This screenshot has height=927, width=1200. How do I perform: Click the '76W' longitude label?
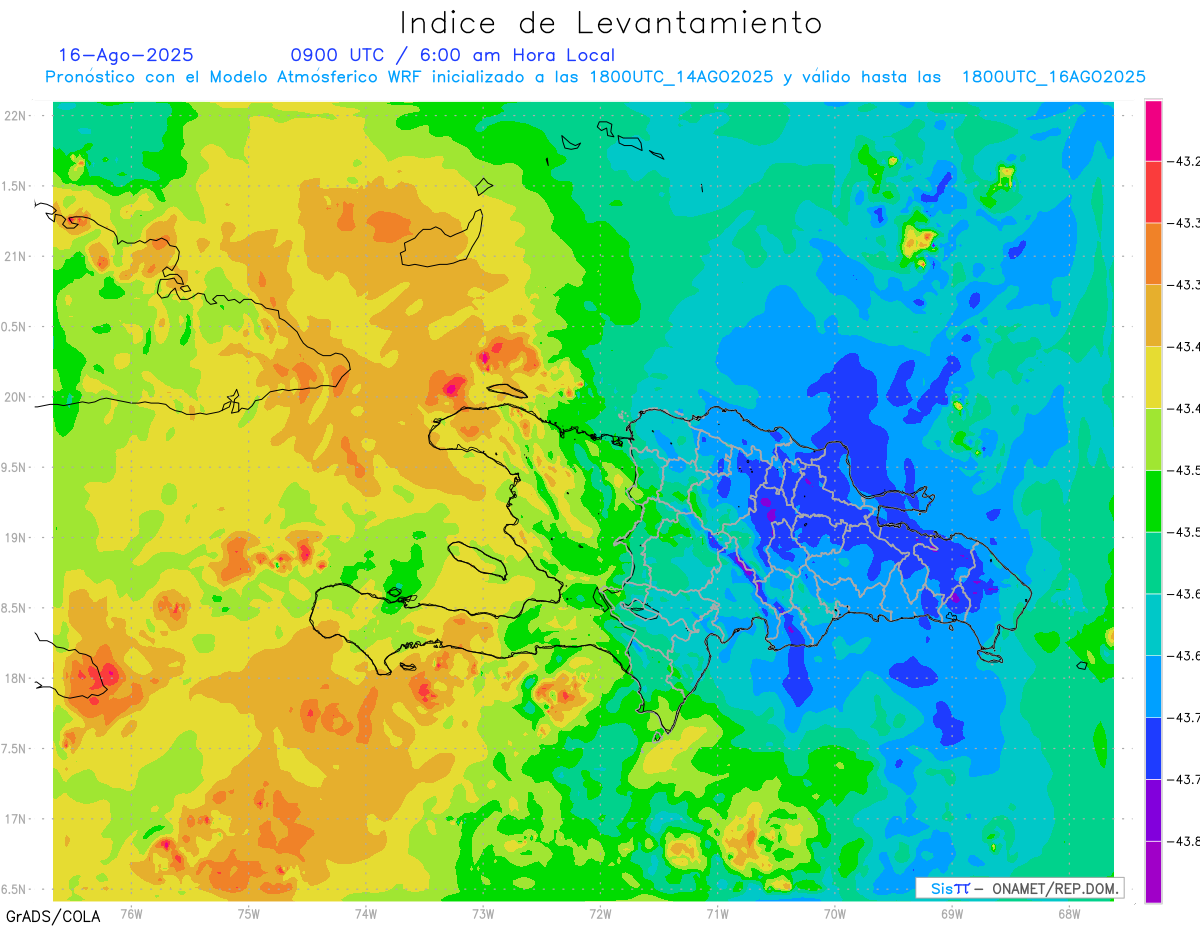click(131, 914)
